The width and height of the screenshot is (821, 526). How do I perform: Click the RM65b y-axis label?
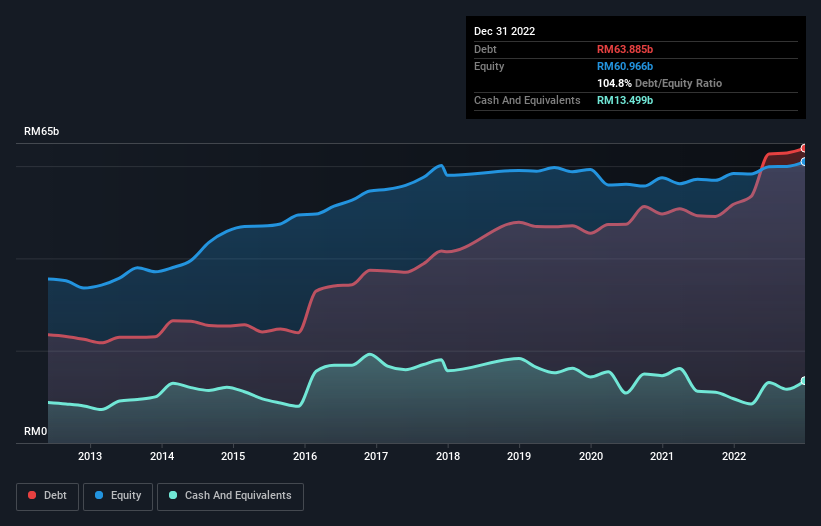tap(41, 131)
